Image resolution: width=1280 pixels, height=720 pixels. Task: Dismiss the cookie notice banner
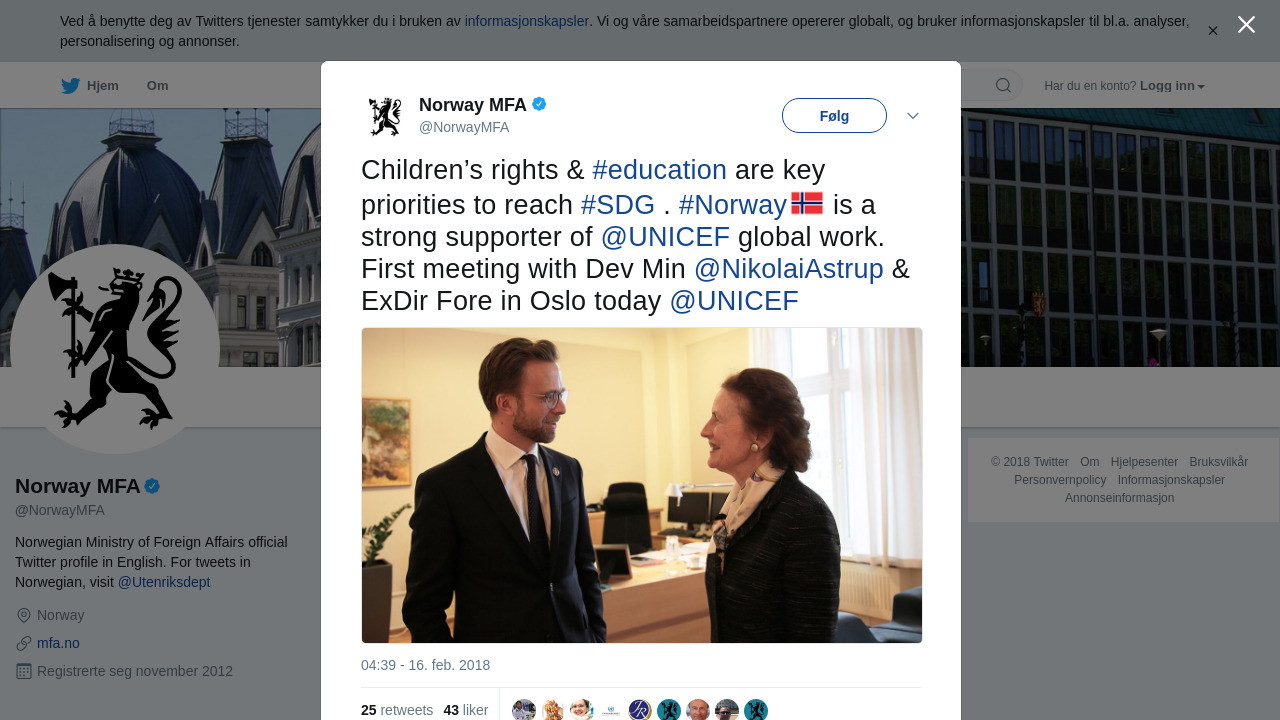(1213, 31)
